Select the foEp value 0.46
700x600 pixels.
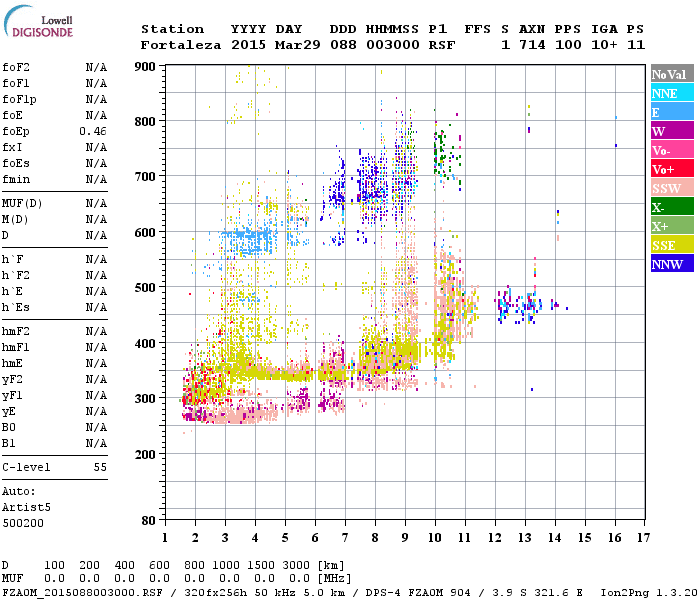[x=94, y=131]
